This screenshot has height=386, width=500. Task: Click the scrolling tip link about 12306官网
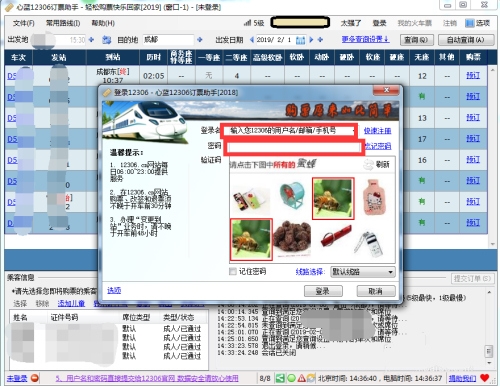147,378
